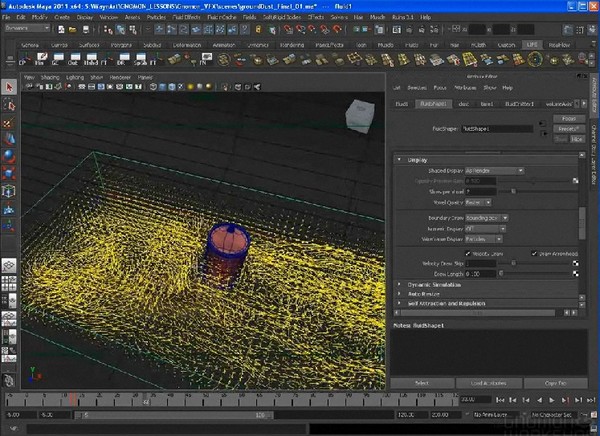600x436 pixels.
Task: Select the Rotate tool sphere icon
Action: [9, 156]
